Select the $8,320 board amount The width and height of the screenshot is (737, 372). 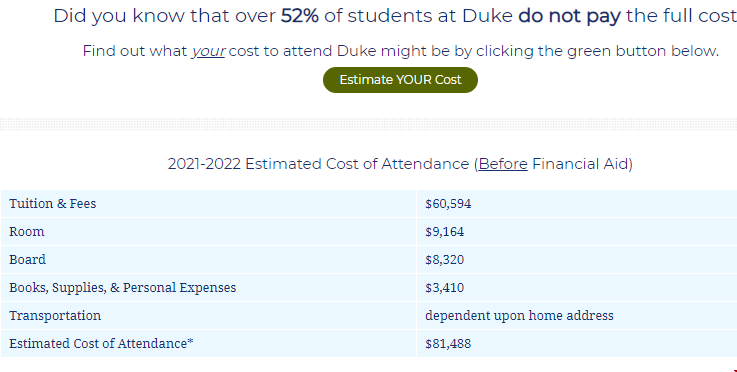[444, 260]
